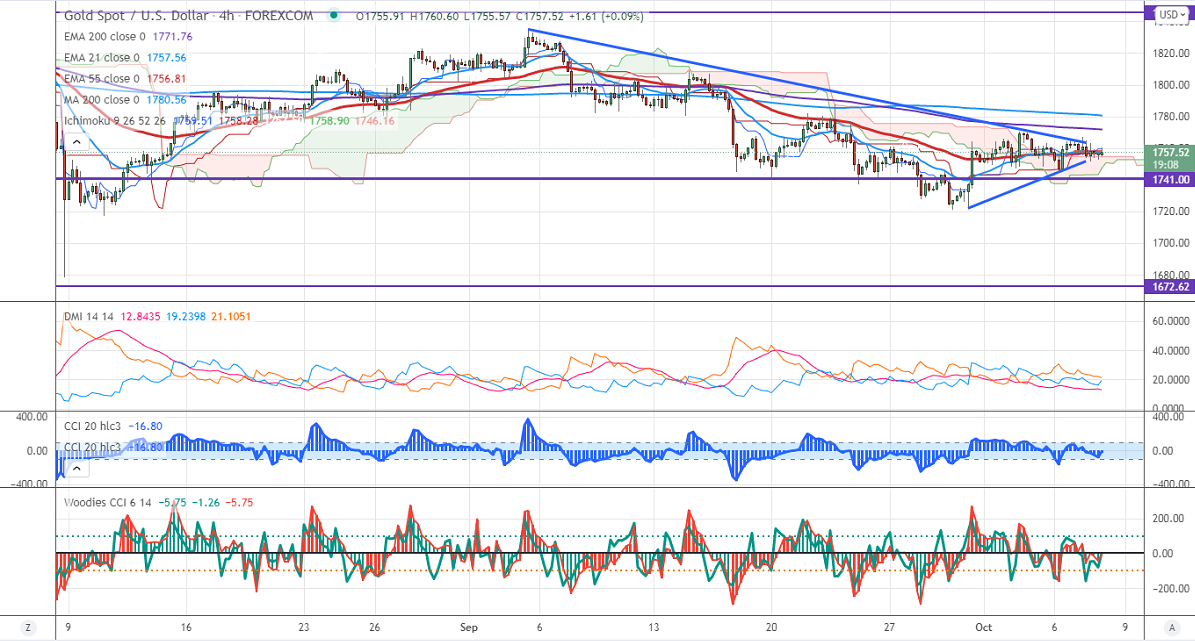Click the 1720.00 price axis label
This screenshot has width=1195, height=641.
click(1171, 211)
